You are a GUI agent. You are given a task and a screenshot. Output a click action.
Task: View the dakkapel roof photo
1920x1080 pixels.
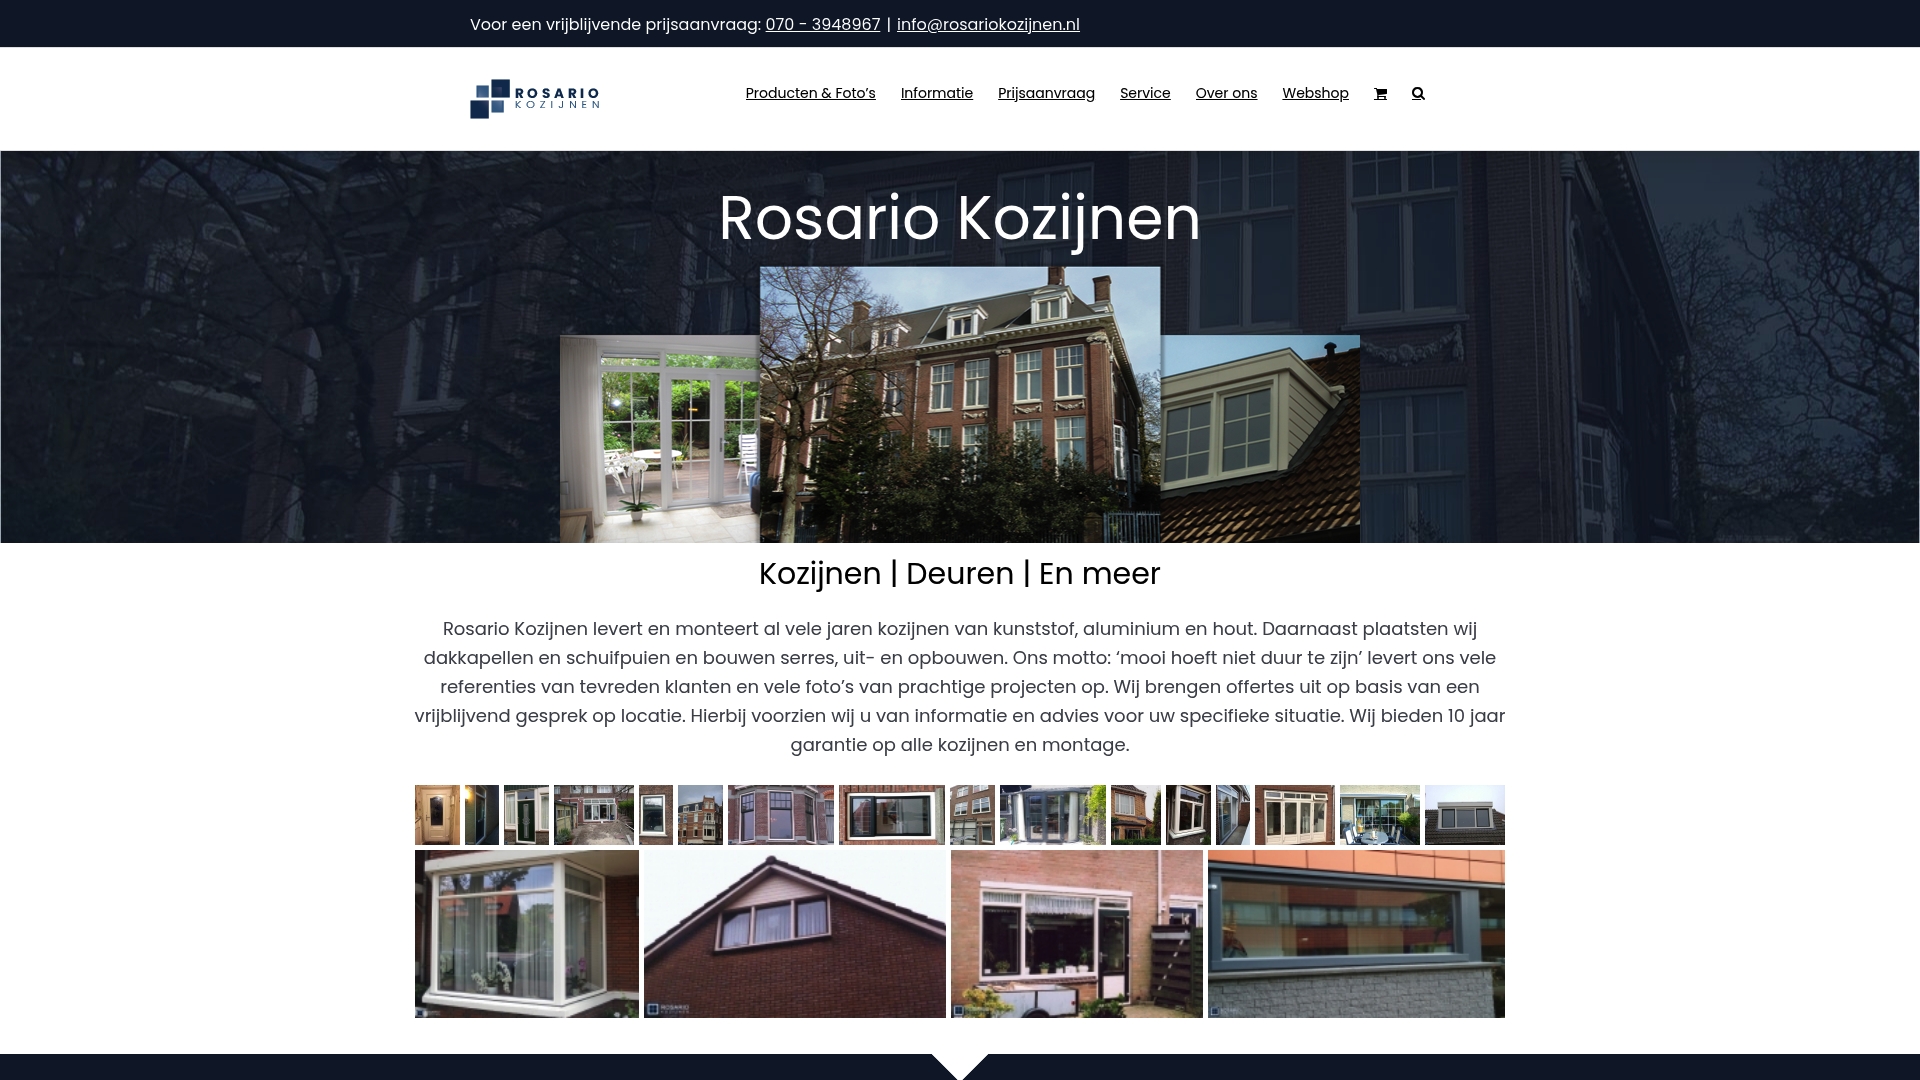coord(795,933)
